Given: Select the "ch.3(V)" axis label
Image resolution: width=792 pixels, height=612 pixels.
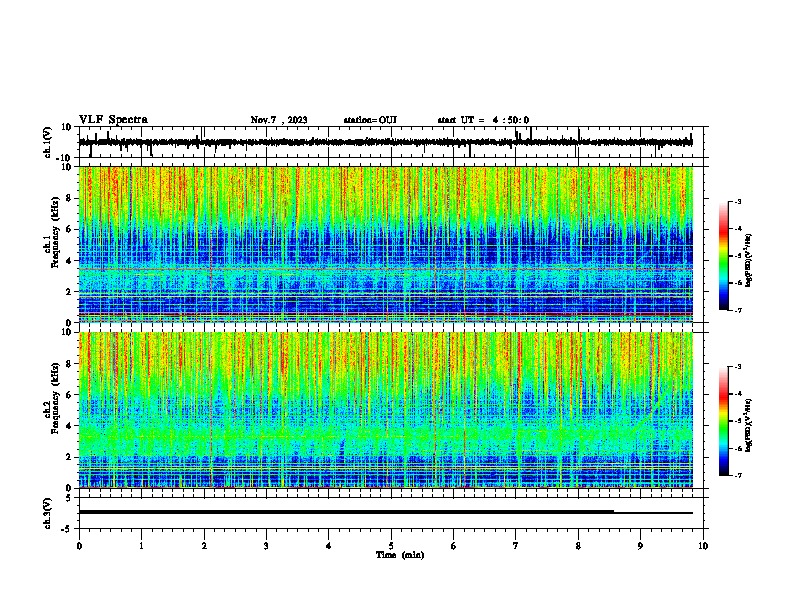Looking at the screenshot, I should click(x=48, y=514).
